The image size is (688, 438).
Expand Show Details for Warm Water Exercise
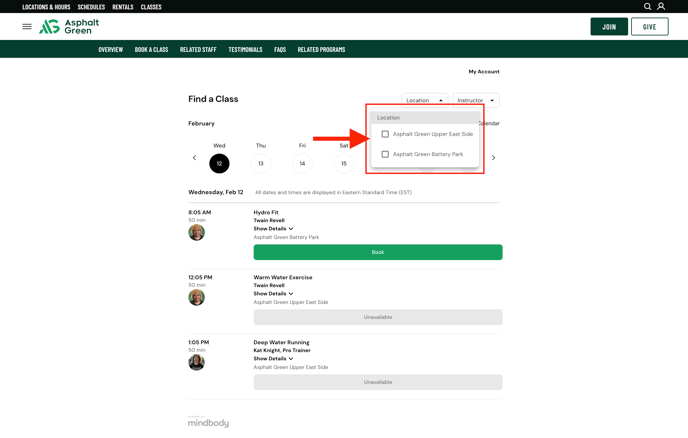click(273, 294)
